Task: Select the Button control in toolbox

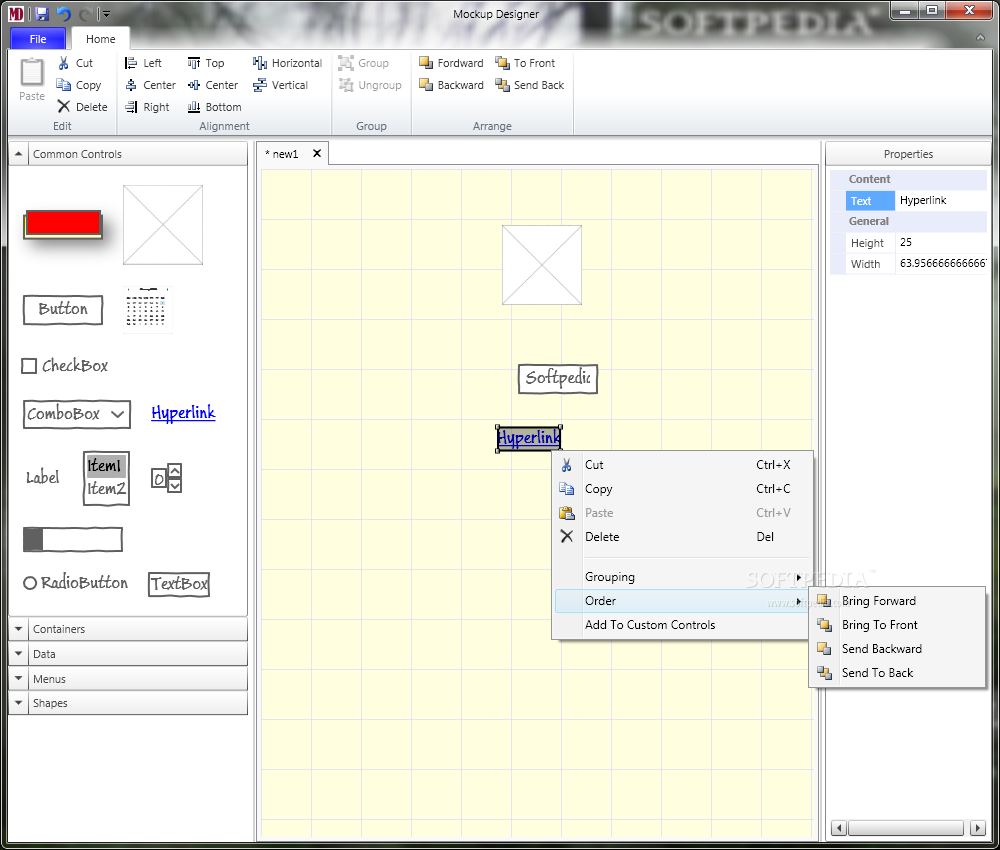Action: (x=62, y=309)
